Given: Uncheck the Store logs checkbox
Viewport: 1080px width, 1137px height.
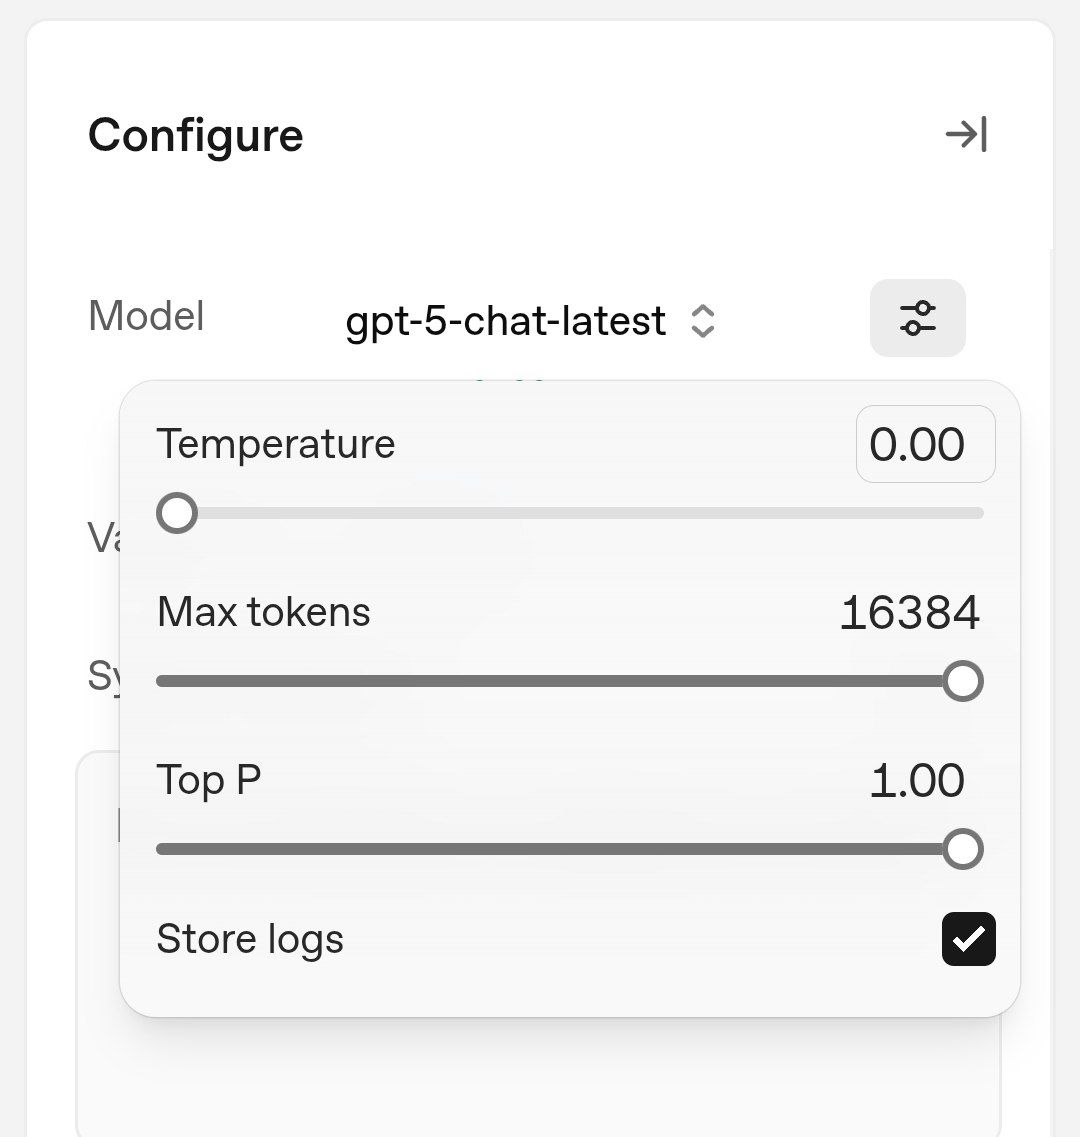Looking at the screenshot, I should pyautogui.click(x=968, y=939).
